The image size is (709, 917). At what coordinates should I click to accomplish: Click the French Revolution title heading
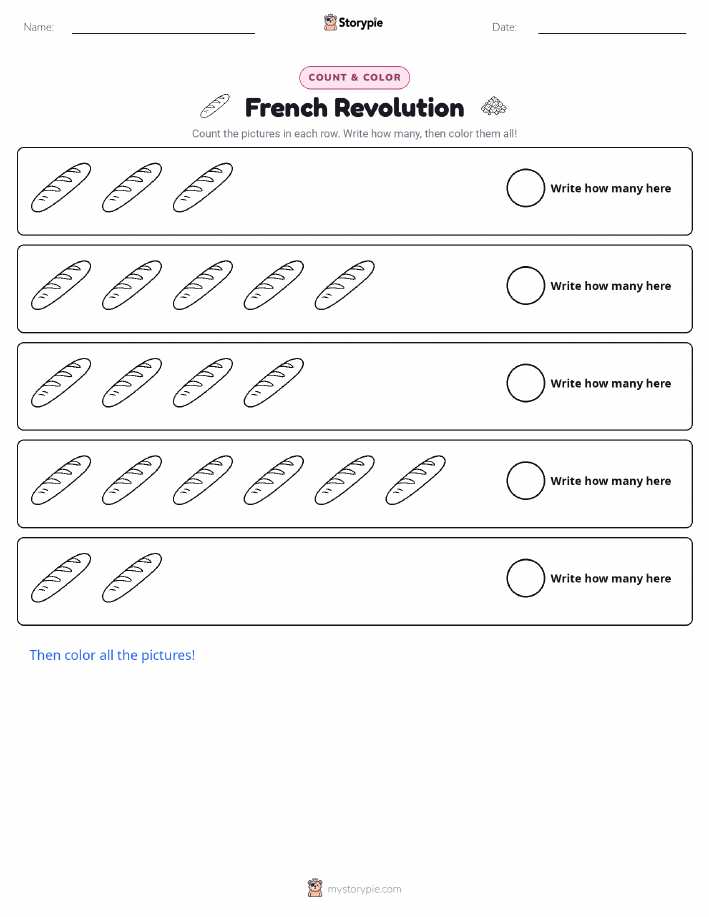click(354, 108)
